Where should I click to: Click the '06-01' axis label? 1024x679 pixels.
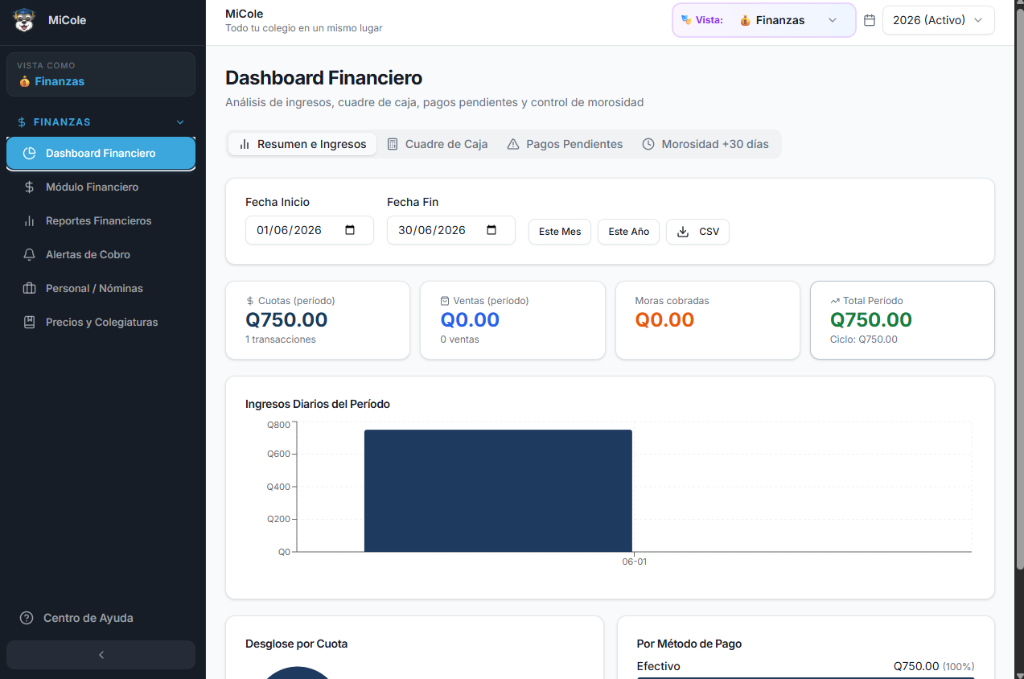coord(634,562)
